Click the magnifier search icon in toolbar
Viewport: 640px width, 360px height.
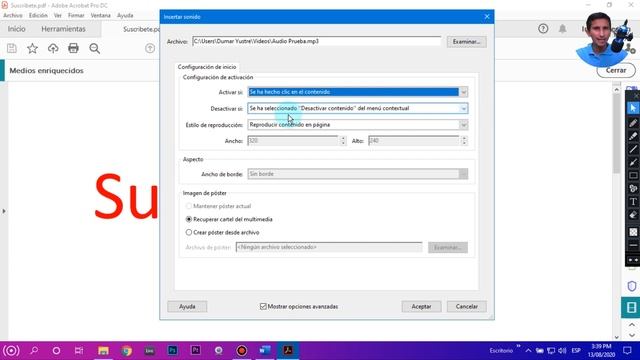point(95,48)
